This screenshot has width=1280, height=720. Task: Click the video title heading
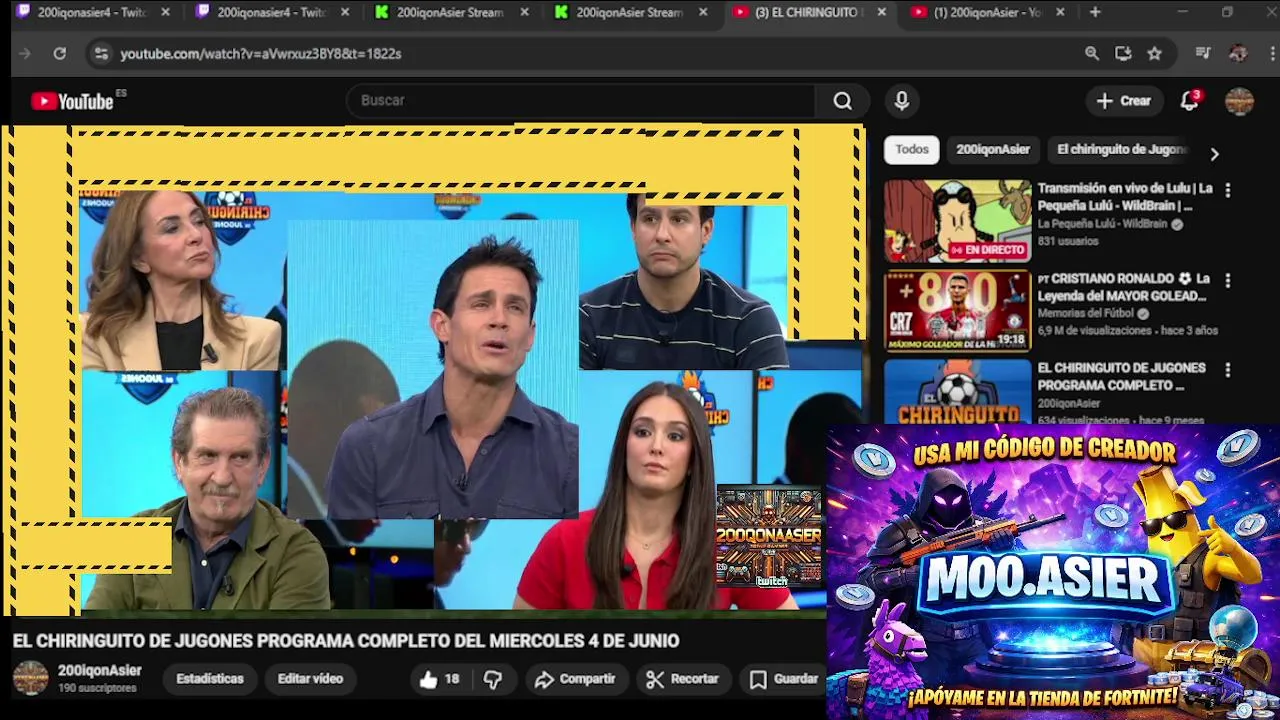tap(346, 641)
